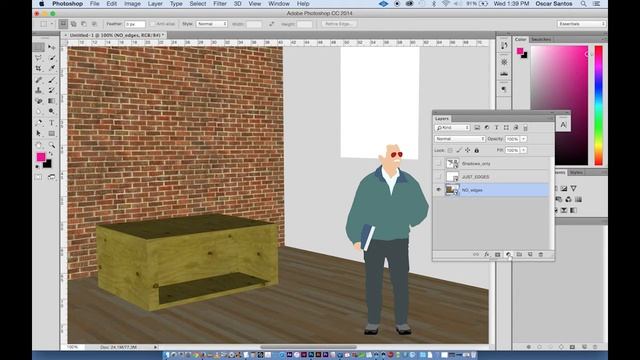Open the layer Kind filter dropdown

click(x=452, y=128)
